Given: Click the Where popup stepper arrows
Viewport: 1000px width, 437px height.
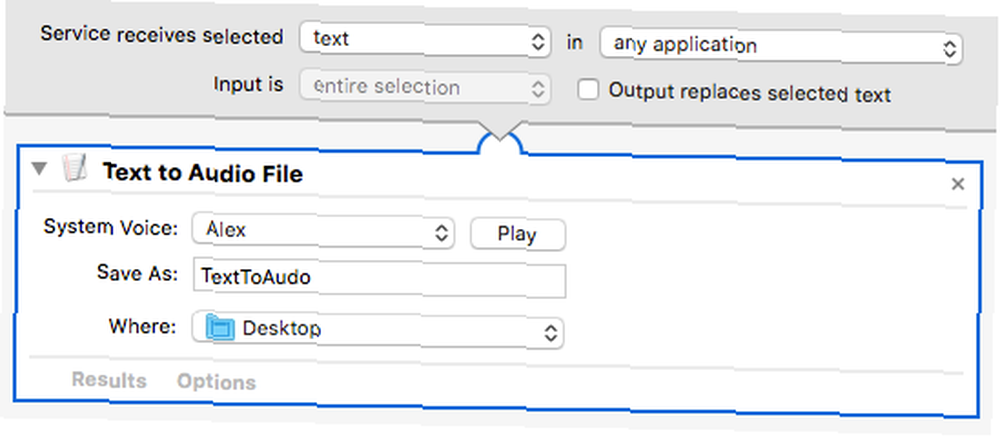Looking at the screenshot, I should (550, 332).
